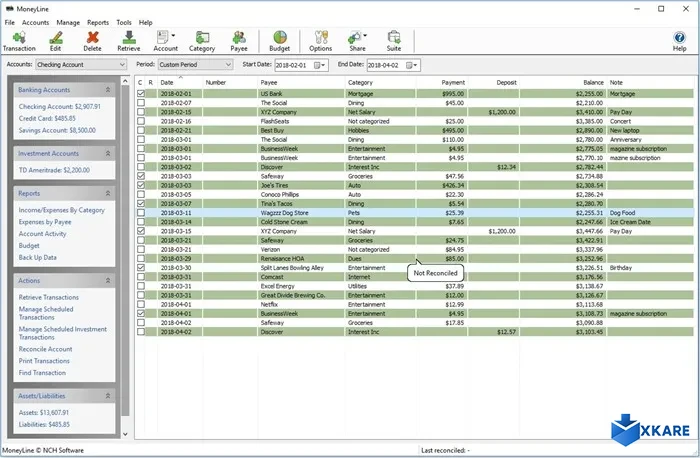The height and width of the screenshot is (458, 700).
Task: Sort by the Balance column header
Action: [x=562, y=83]
